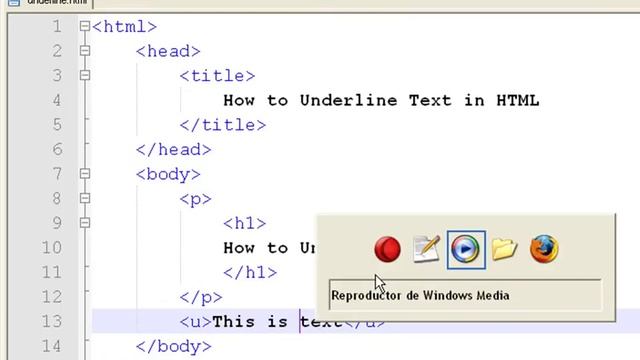The width and height of the screenshot is (640, 360).
Task: Click the closing </h1> tag
Action: click(250, 272)
